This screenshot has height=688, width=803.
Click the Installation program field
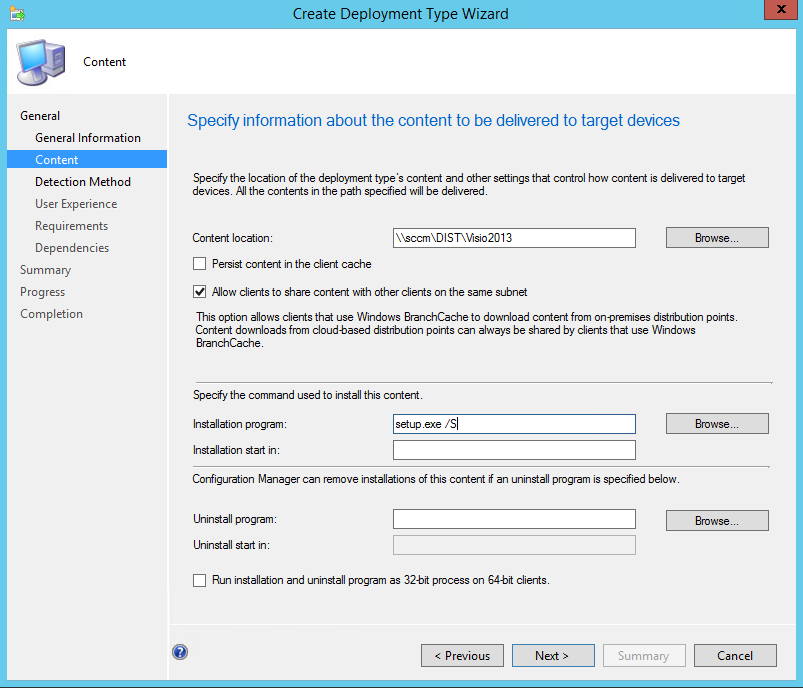[514, 424]
